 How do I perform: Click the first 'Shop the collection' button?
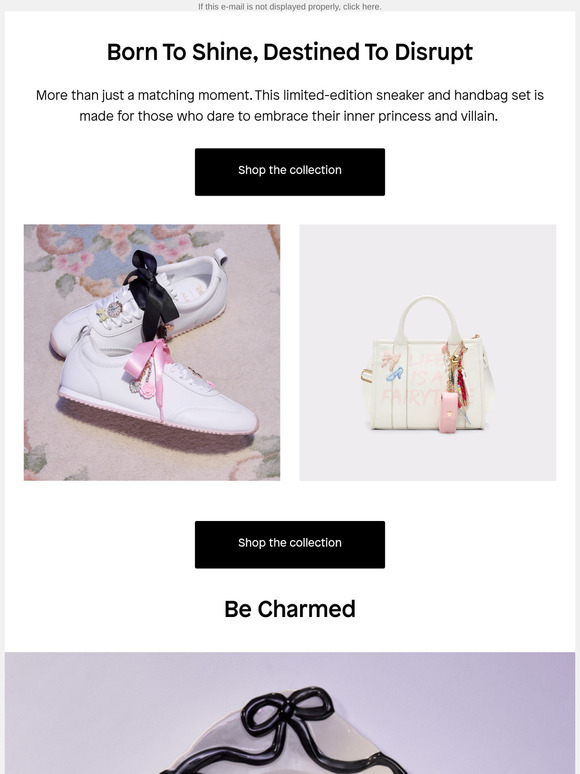tap(290, 172)
